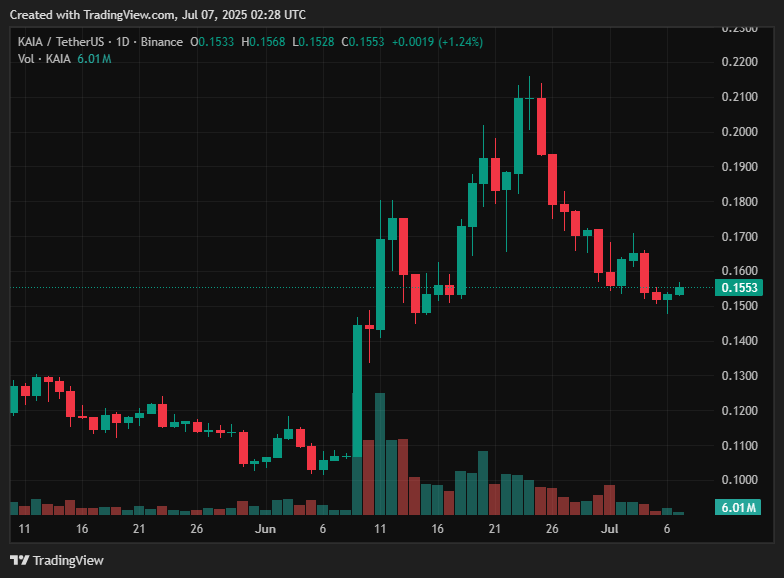Select the Jul month label on time axis

(x=609, y=528)
